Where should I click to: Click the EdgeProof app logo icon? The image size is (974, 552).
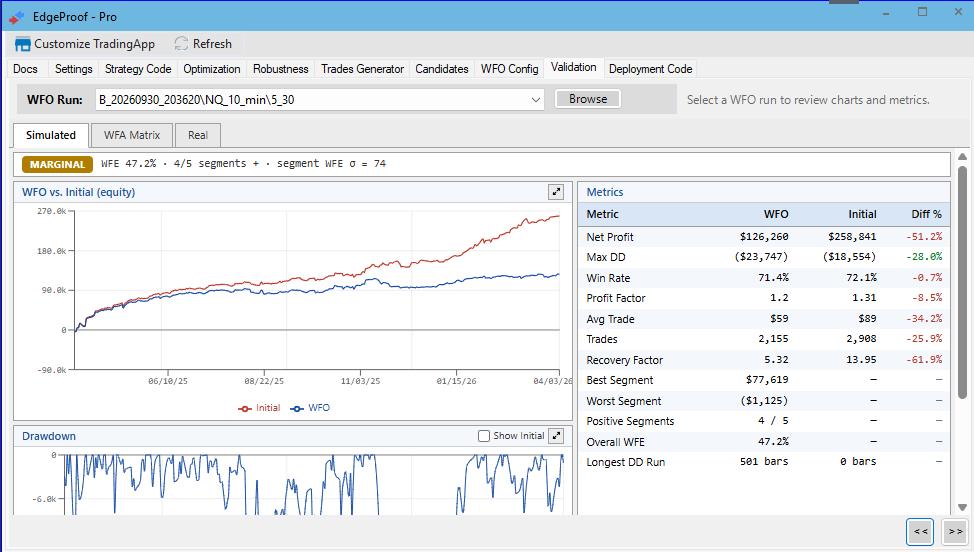17,17
